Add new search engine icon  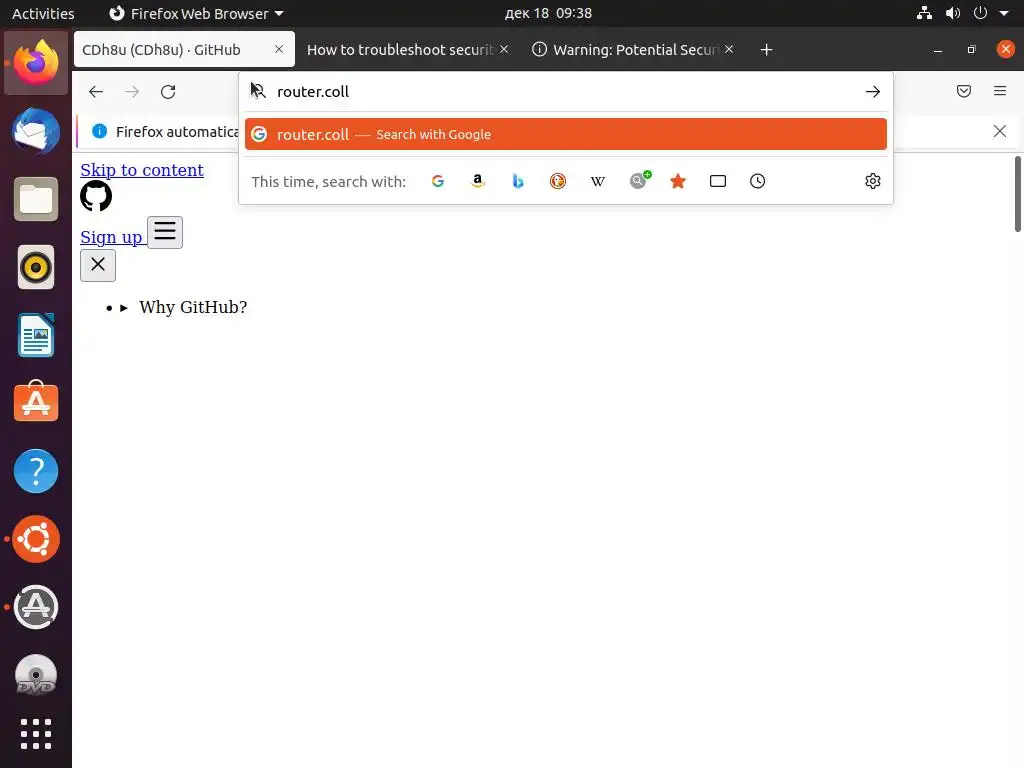click(x=639, y=180)
